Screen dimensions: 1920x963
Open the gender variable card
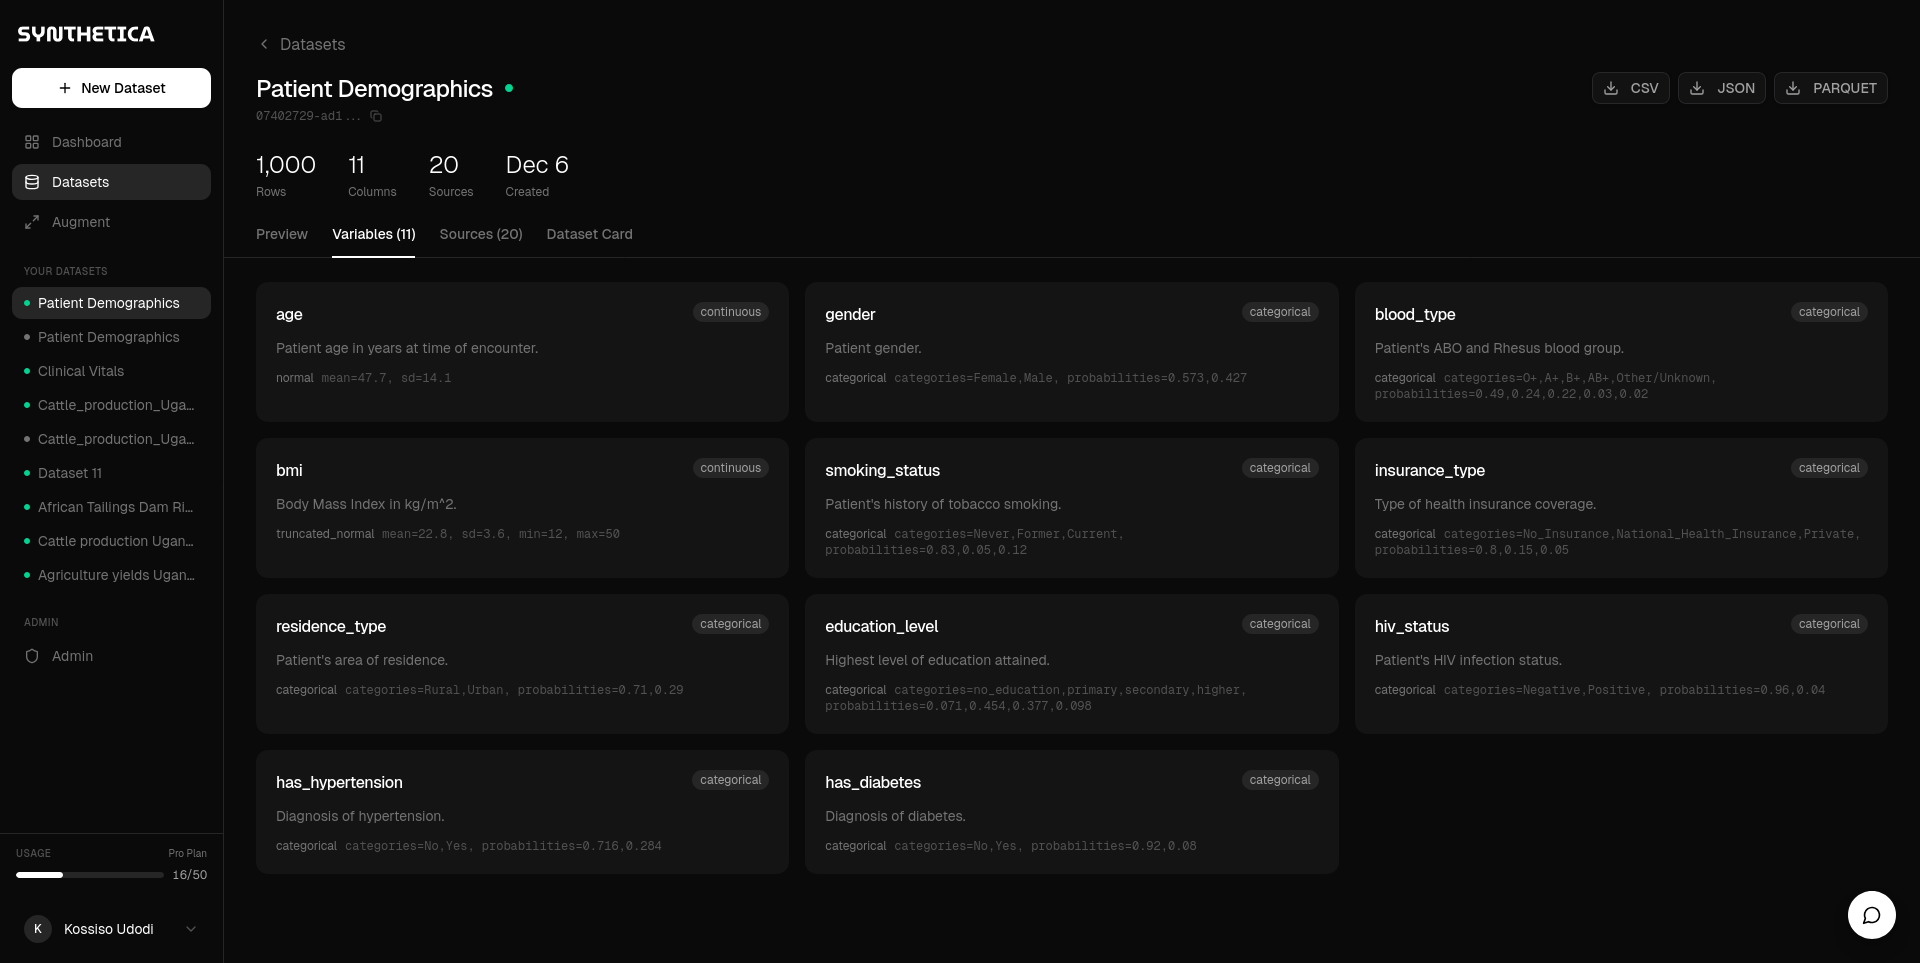pyautogui.click(x=1071, y=352)
